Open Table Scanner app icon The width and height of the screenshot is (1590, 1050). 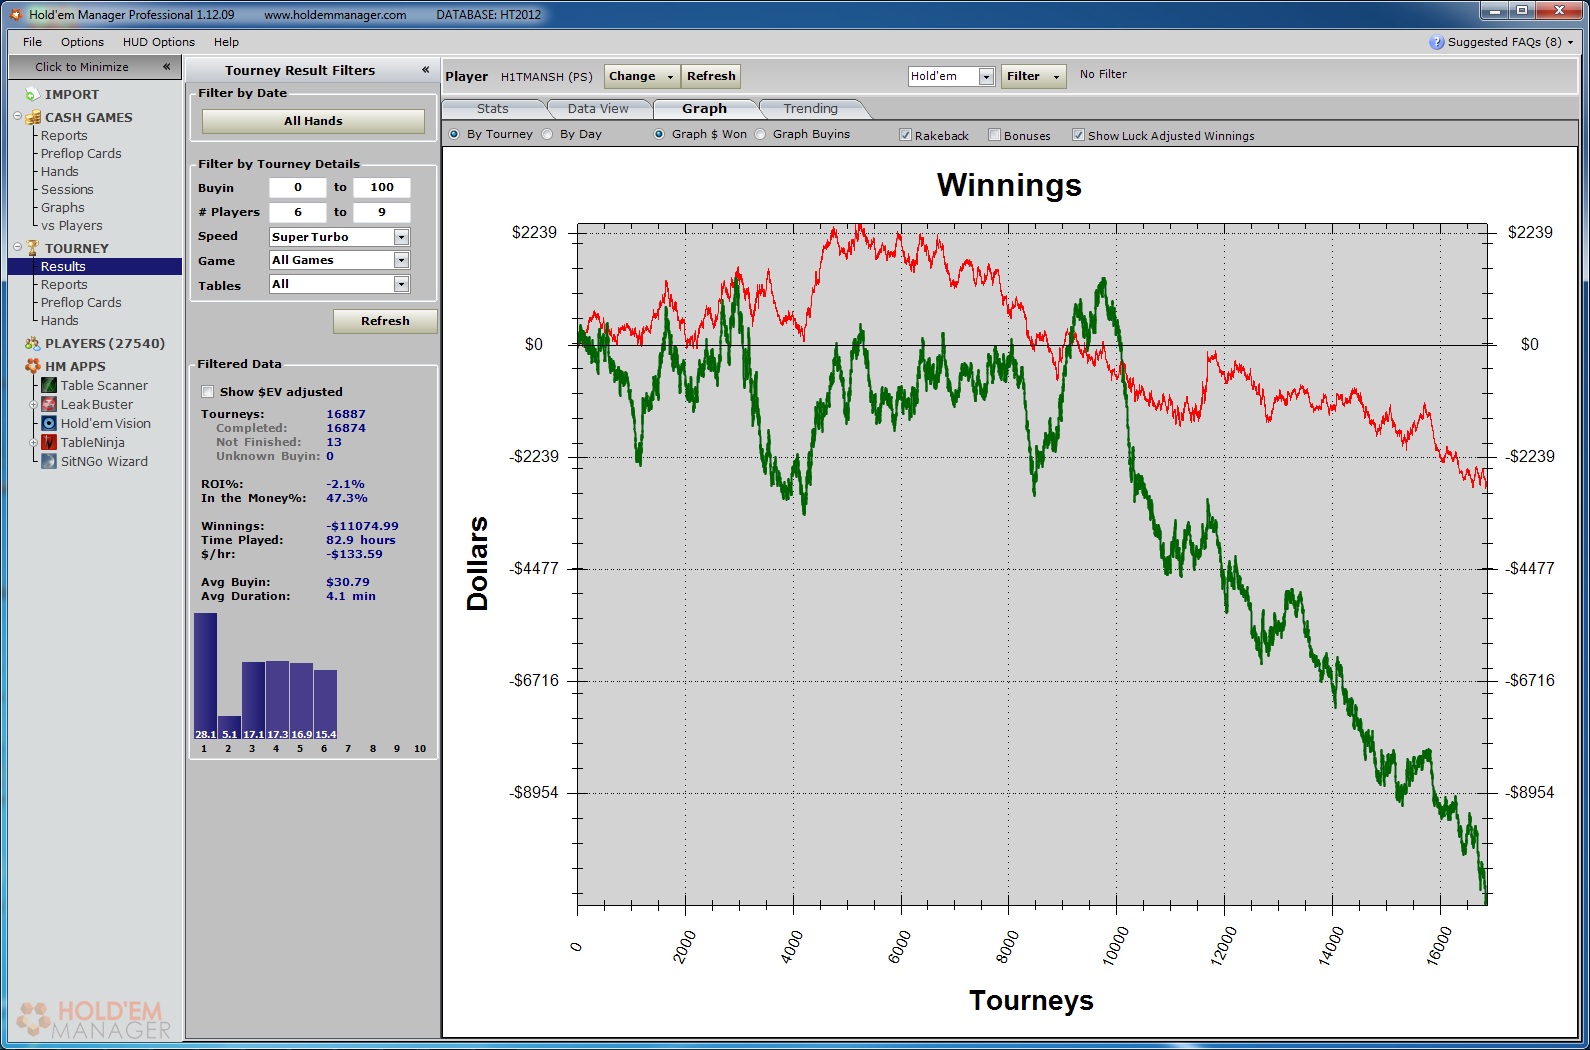pos(49,385)
